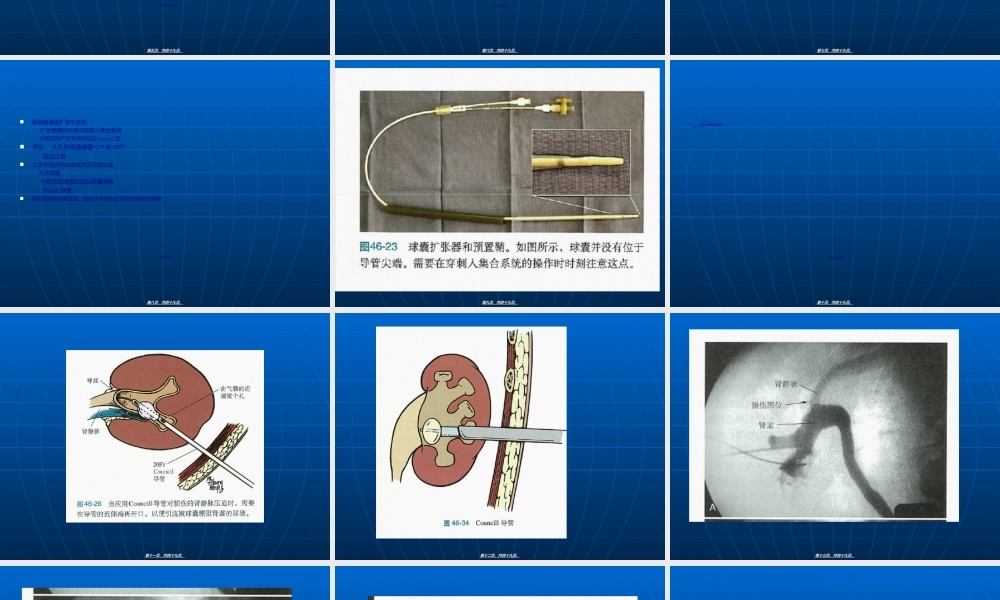Click the label 肾盂 on the X-ray
The width and height of the screenshot is (1000, 600).
765,423
